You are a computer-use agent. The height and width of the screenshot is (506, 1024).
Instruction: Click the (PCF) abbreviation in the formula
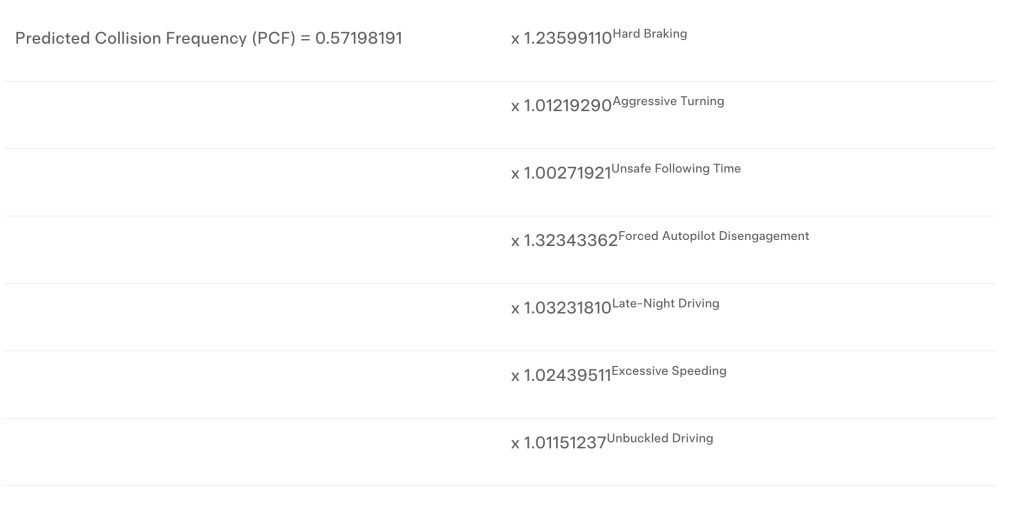(274, 38)
